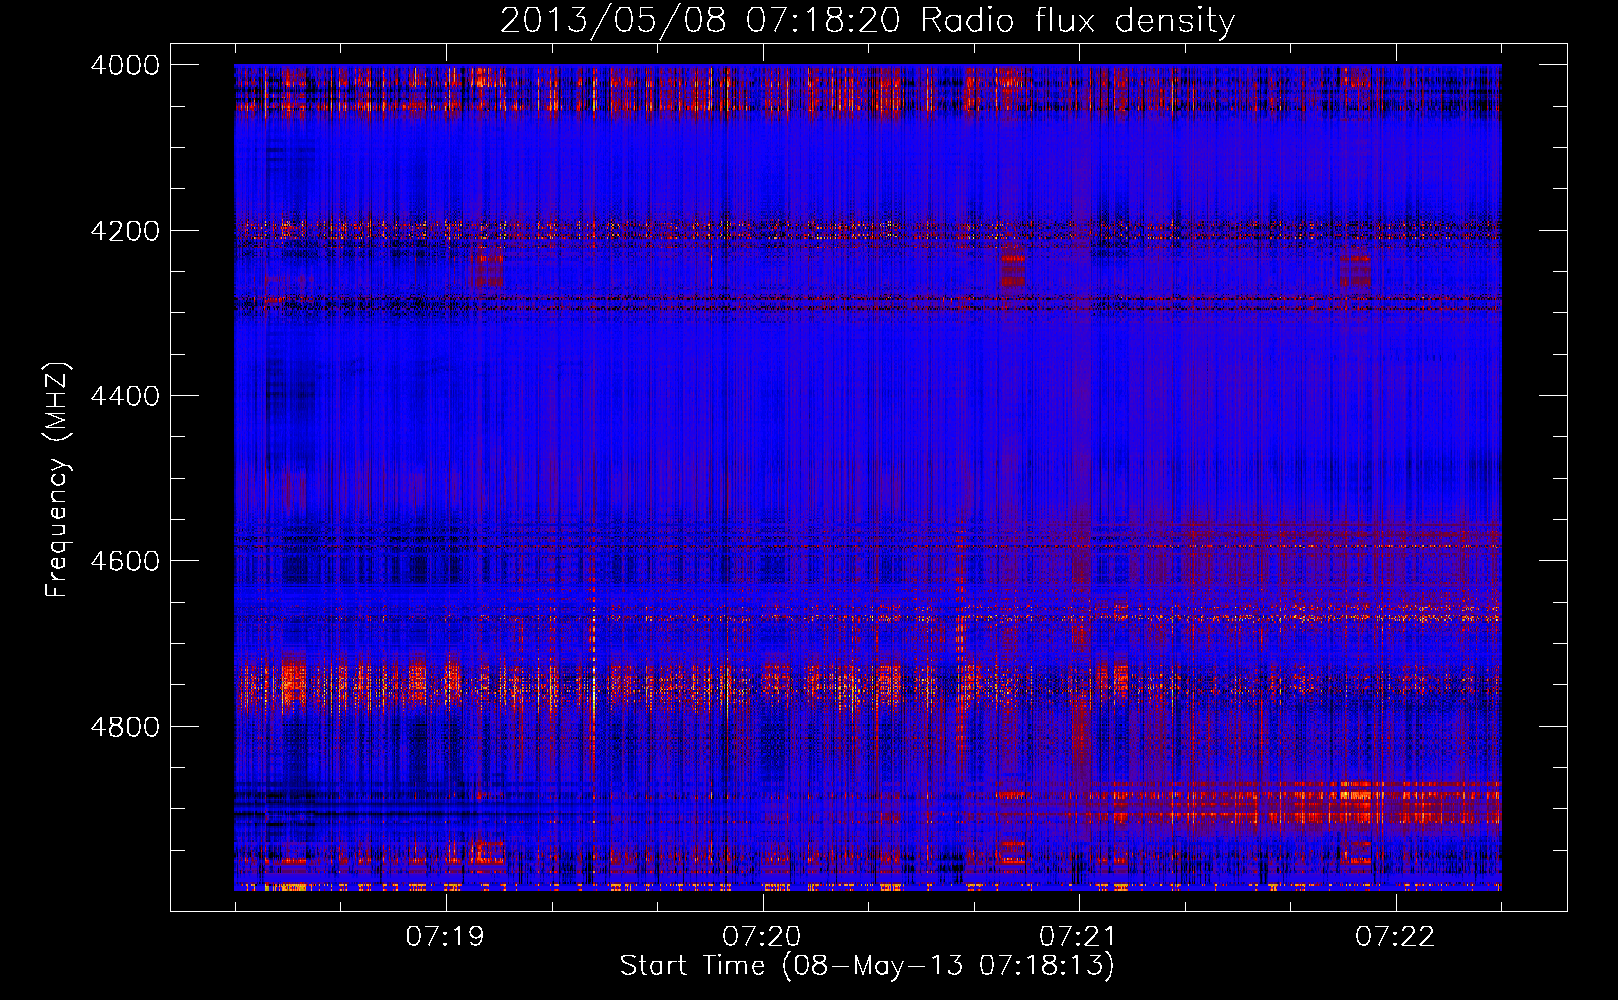Click the 4000 frequency tick label
This screenshot has width=1618, height=1000.
[x=125, y=65]
